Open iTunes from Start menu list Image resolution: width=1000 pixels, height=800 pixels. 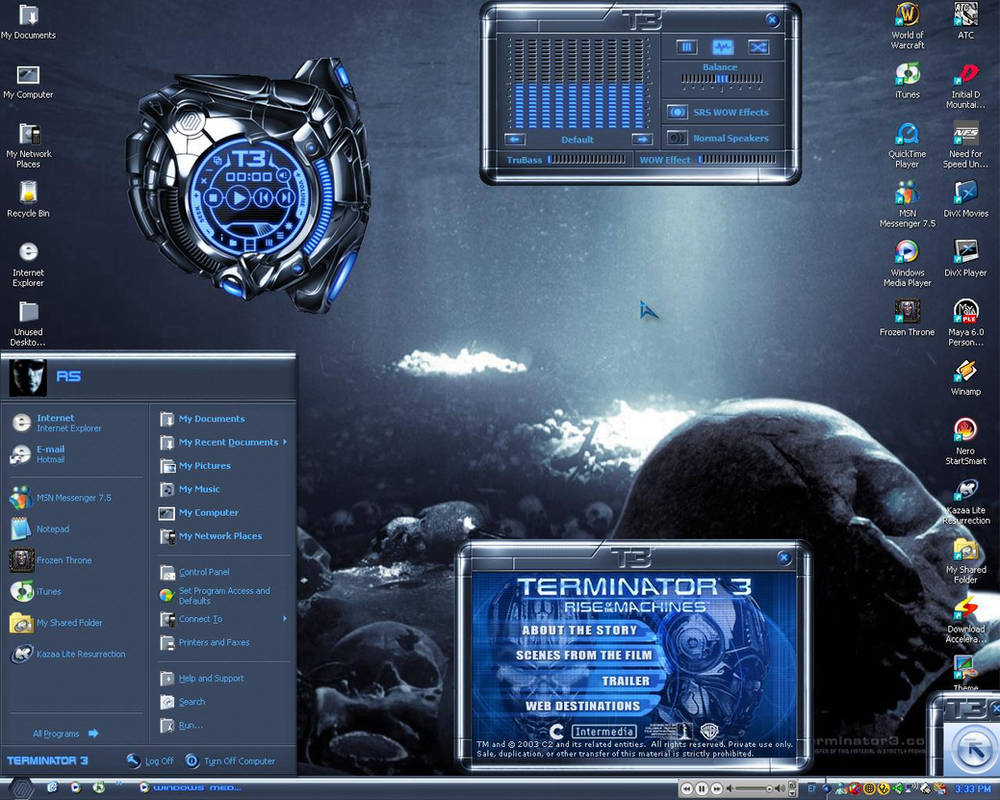click(x=75, y=591)
